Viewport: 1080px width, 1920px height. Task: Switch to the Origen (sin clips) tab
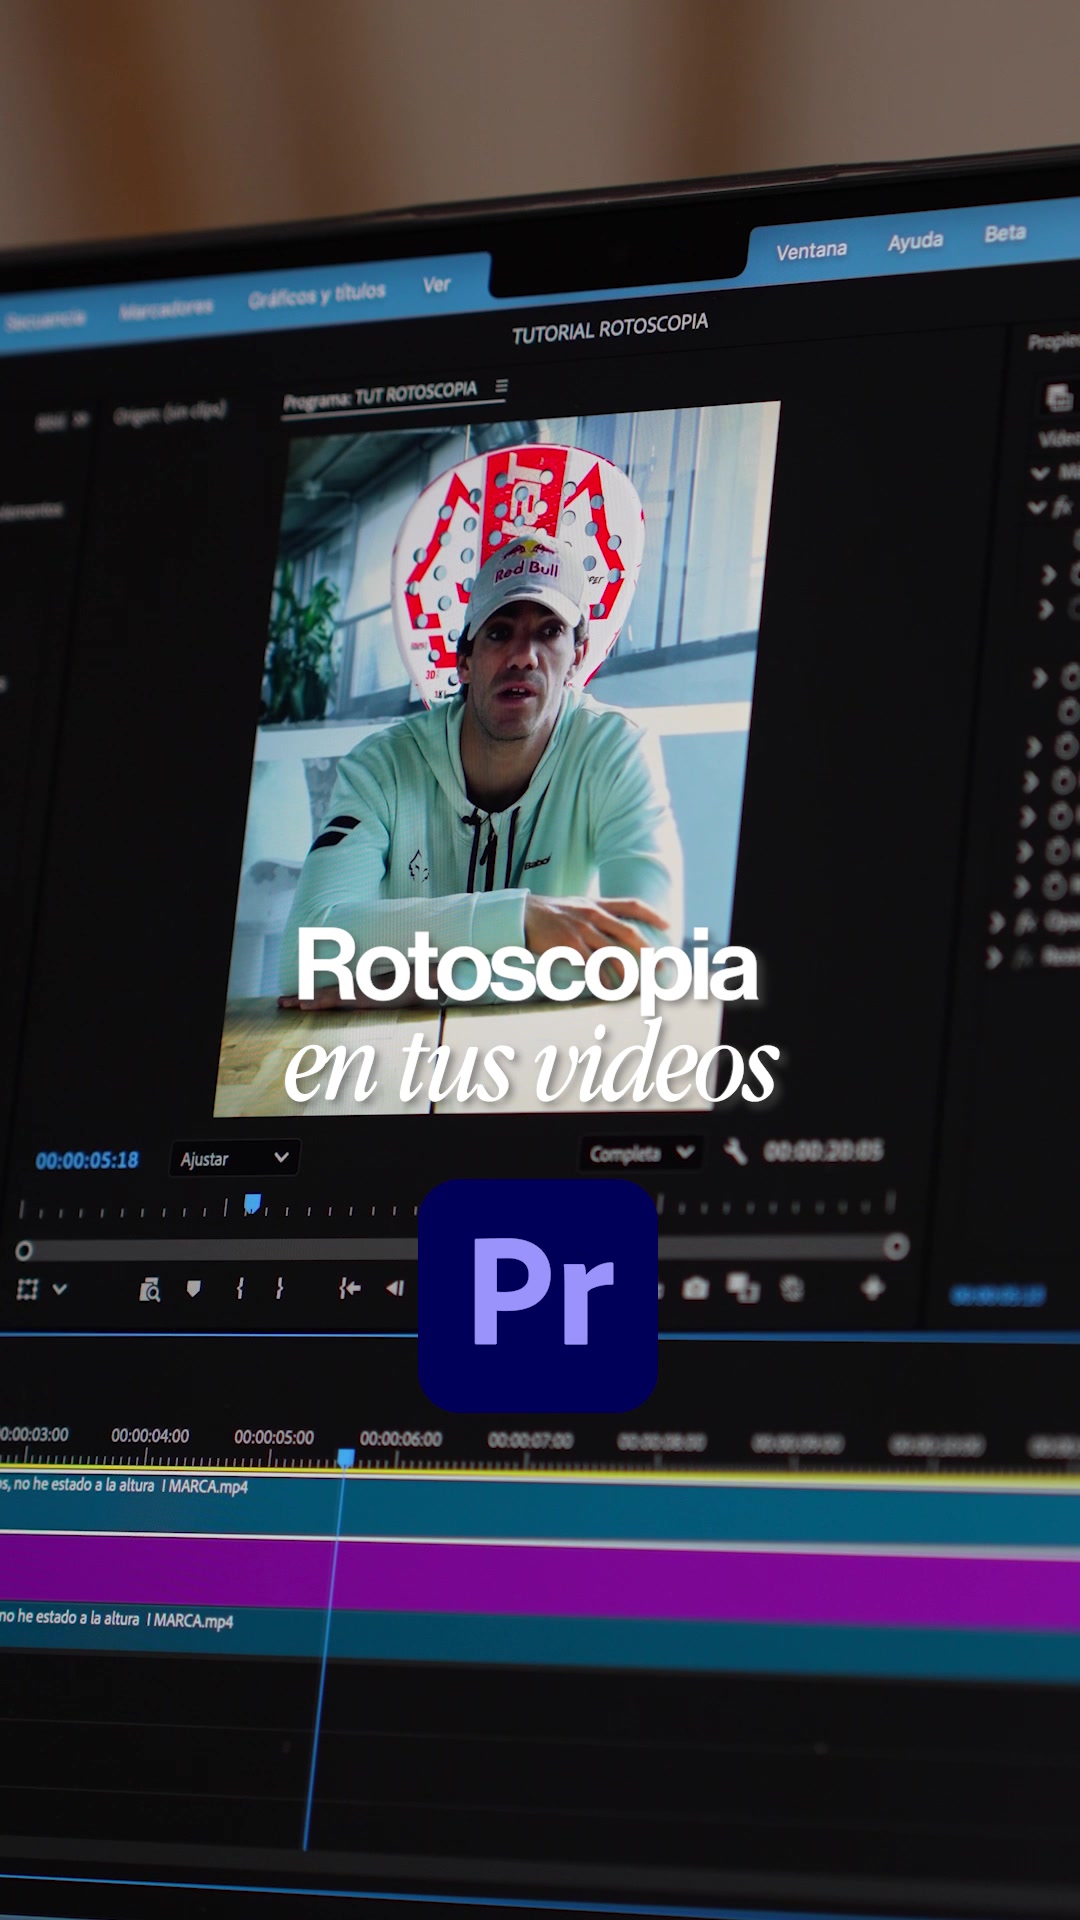click(x=170, y=413)
